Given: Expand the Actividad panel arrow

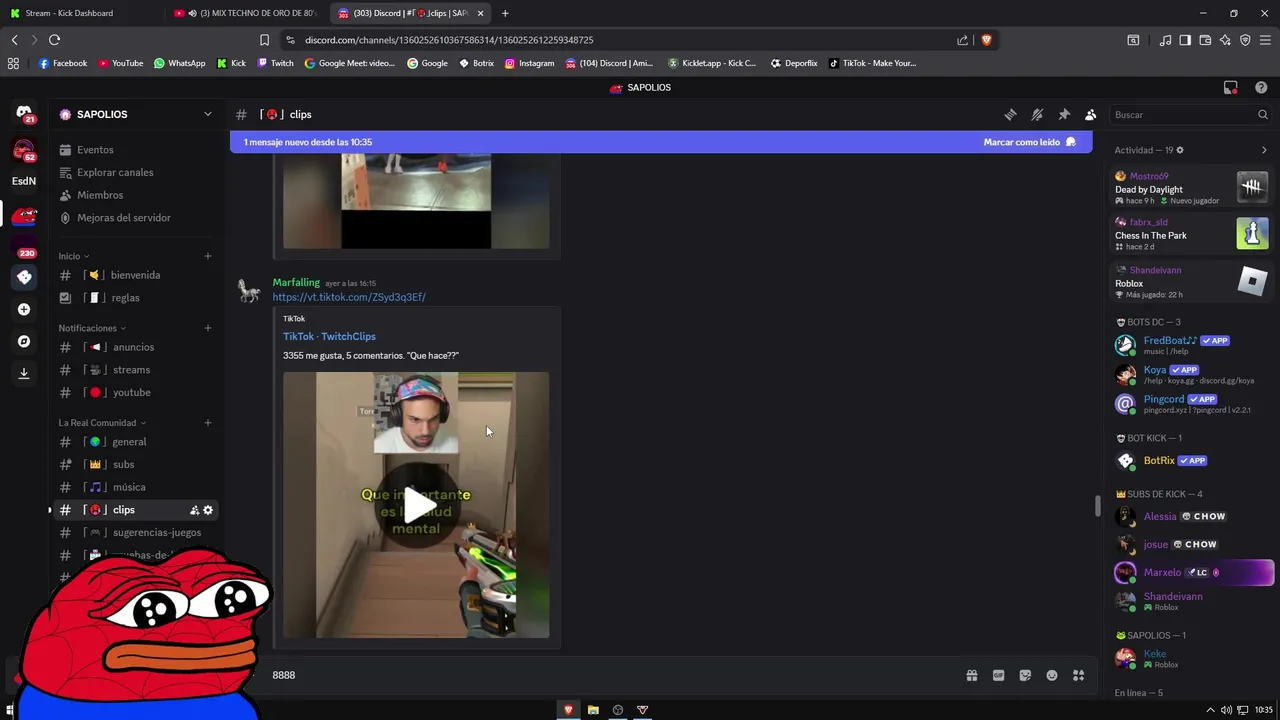Looking at the screenshot, I should click(1264, 150).
